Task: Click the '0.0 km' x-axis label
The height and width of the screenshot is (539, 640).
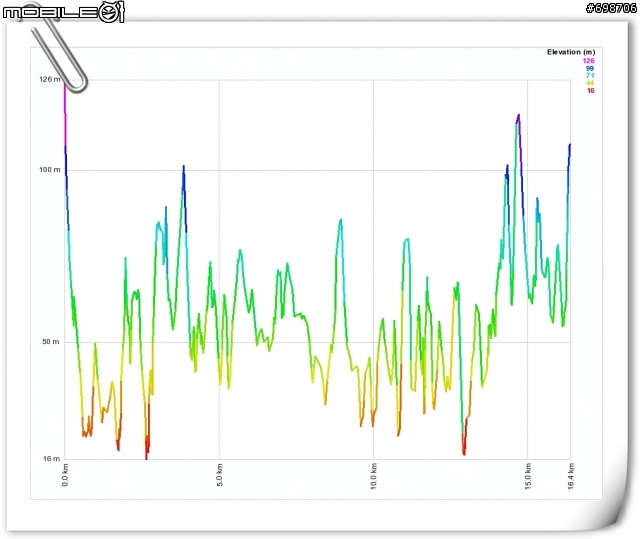Action: (x=65, y=475)
